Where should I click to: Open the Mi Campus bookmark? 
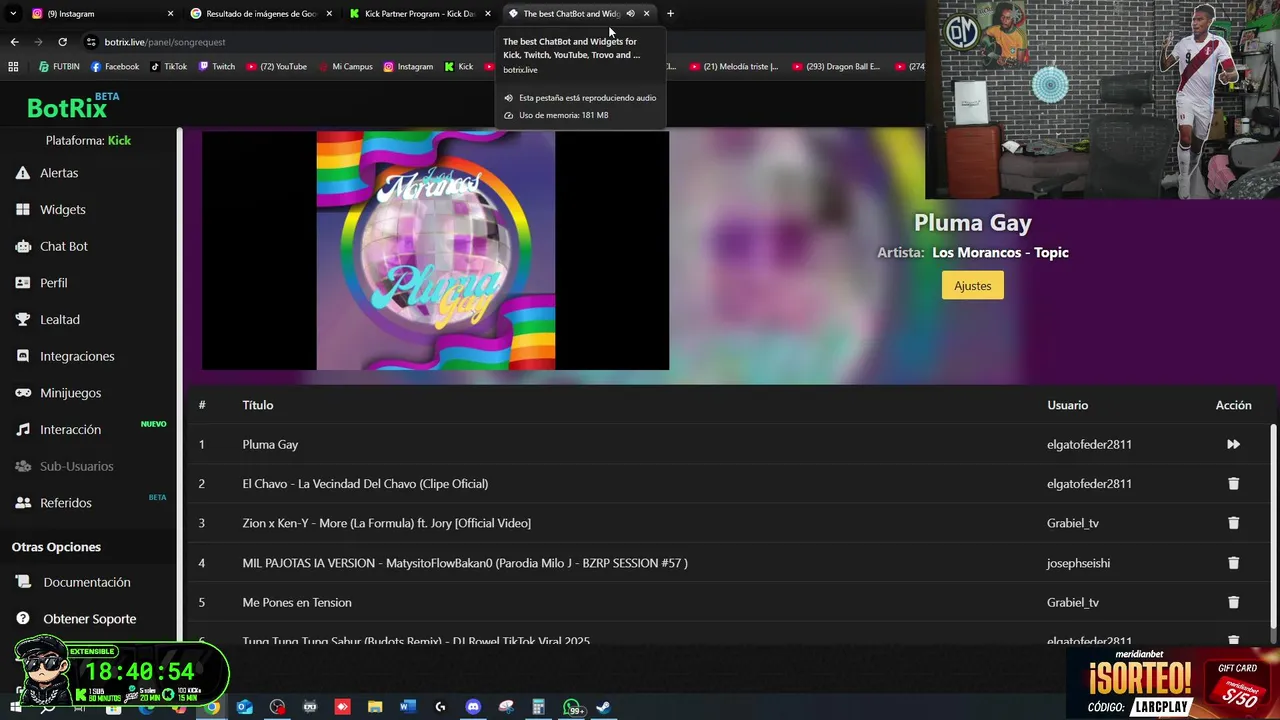(x=345, y=67)
